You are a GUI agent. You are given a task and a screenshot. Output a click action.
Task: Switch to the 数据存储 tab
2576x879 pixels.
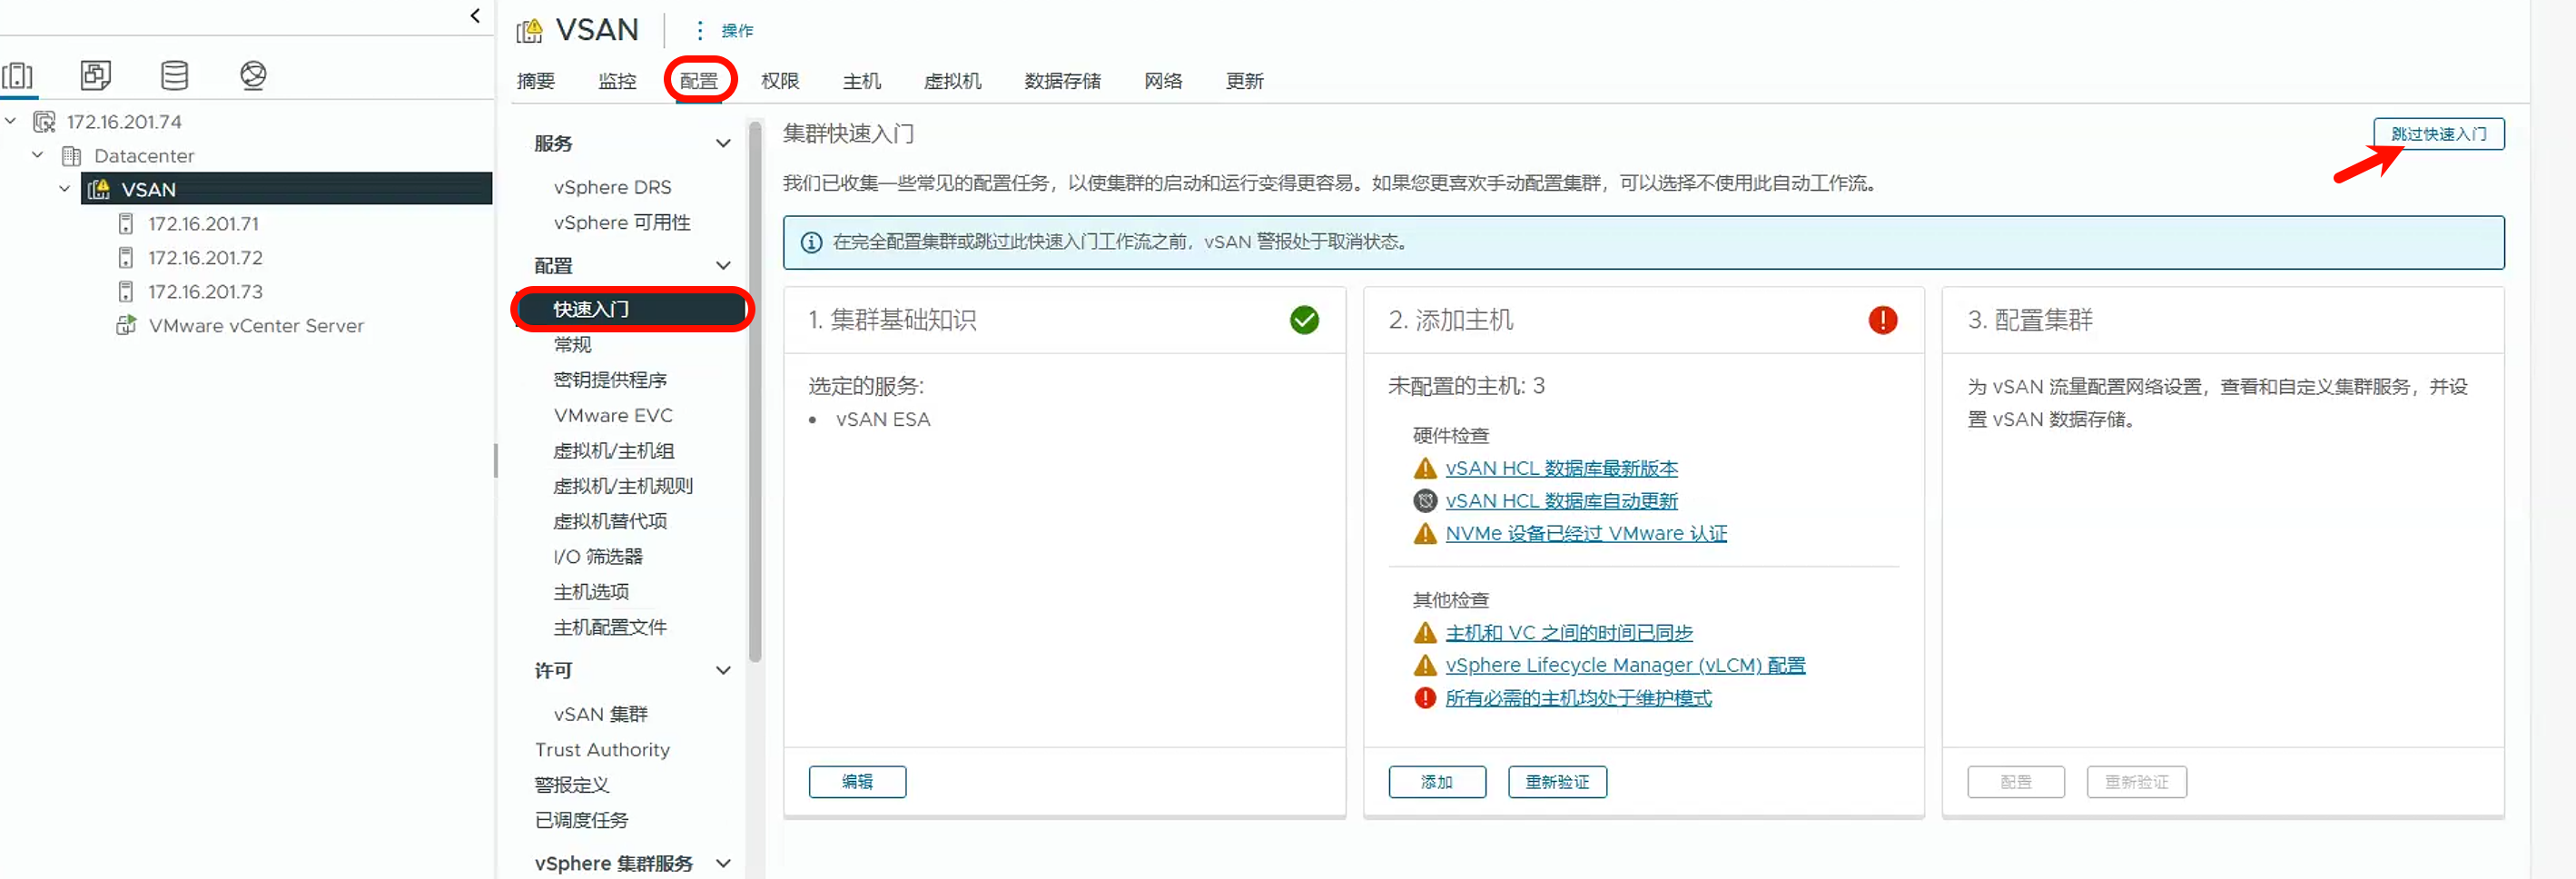[1062, 81]
